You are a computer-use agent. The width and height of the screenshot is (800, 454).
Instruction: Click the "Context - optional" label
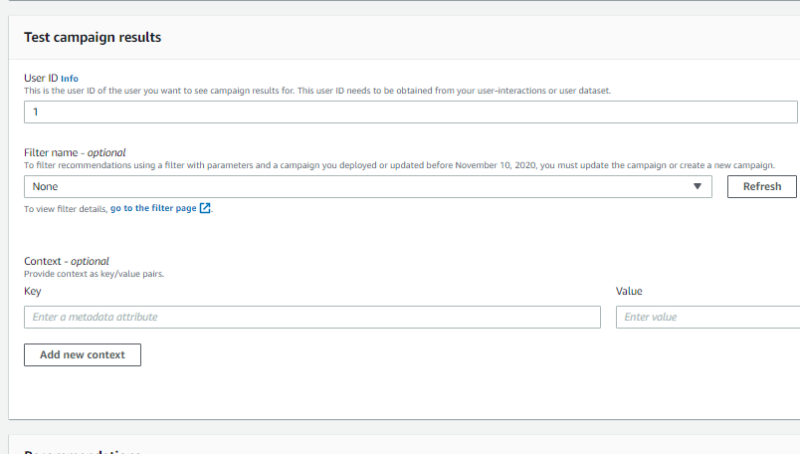point(66,261)
